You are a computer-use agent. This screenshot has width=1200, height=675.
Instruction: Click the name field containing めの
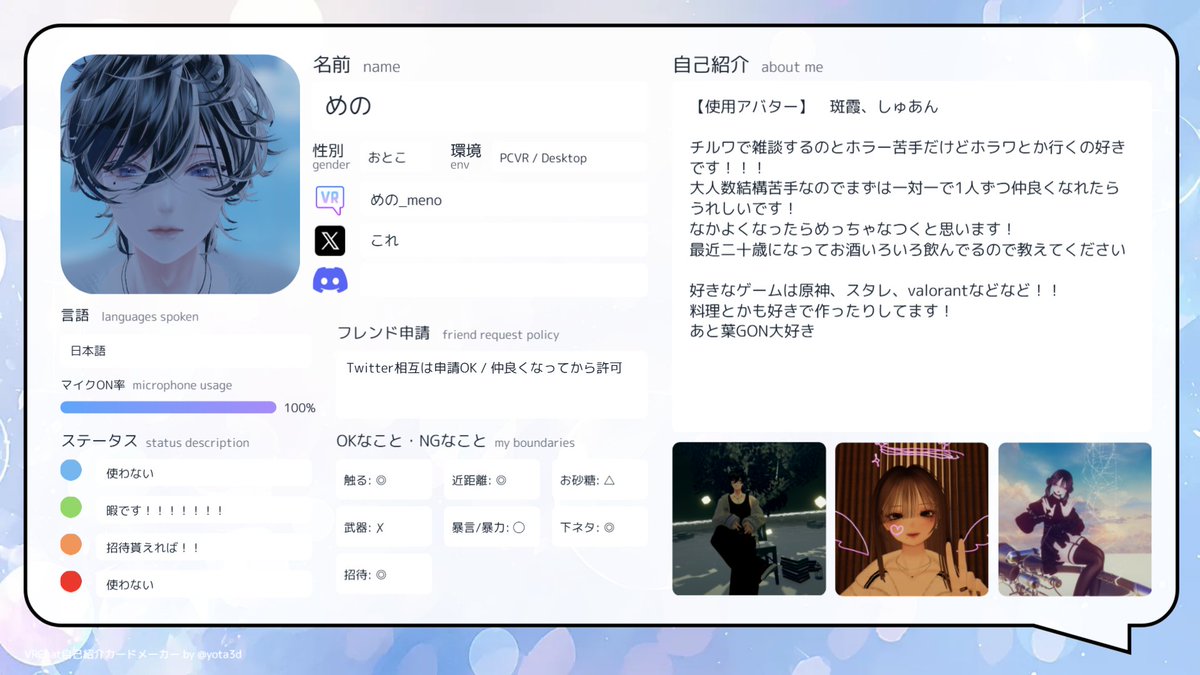pos(482,108)
